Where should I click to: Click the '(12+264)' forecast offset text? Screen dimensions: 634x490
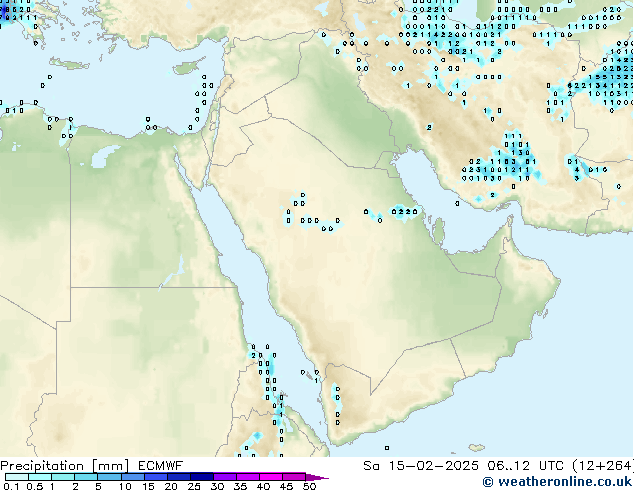[x=602, y=466]
